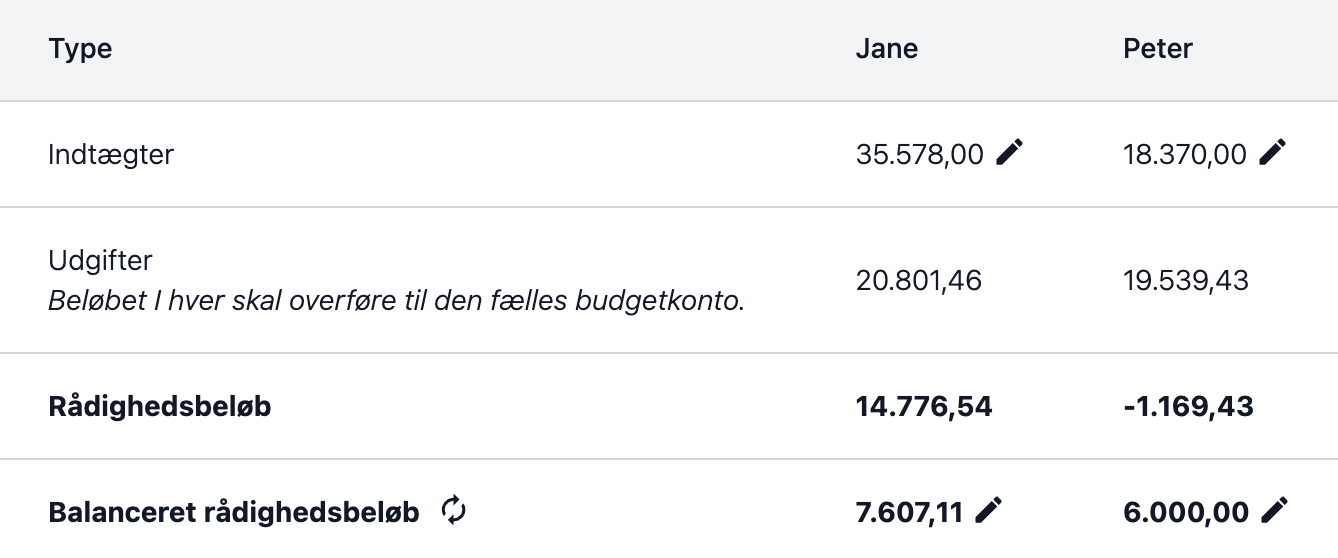
Task: Click Peter's balanced amount 6.000,00
Action: point(1186,513)
